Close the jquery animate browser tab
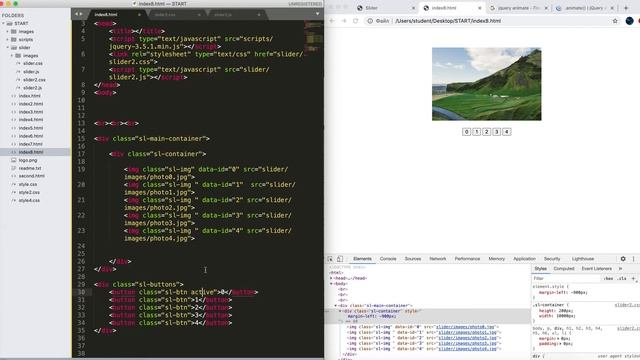The width and height of the screenshot is (640, 360). pos(546,8)
